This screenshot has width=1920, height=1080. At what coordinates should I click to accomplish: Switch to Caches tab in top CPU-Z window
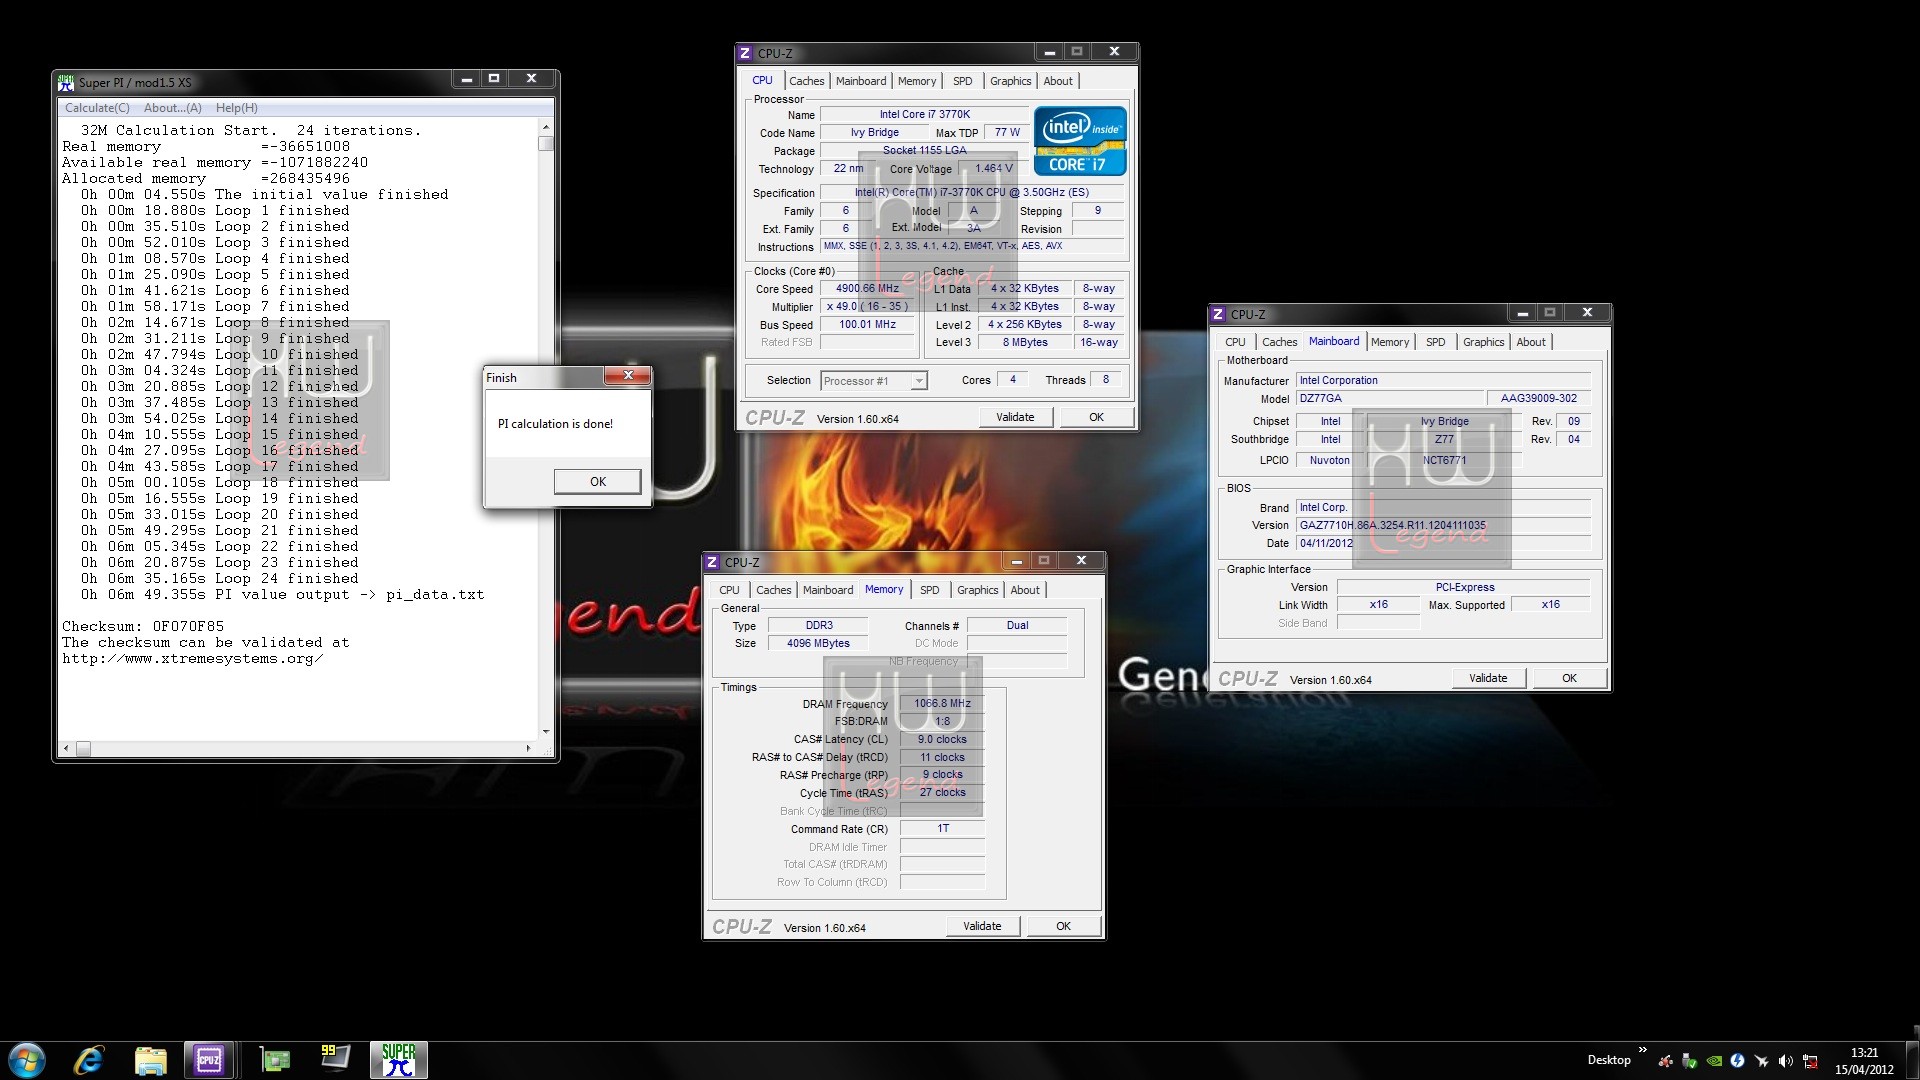pyautogui.click(x=806, y=81)
